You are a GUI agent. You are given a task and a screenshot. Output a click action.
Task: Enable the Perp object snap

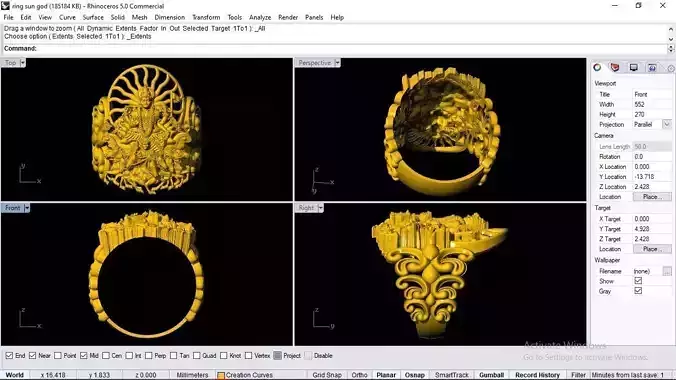click(x=148, y=355)
